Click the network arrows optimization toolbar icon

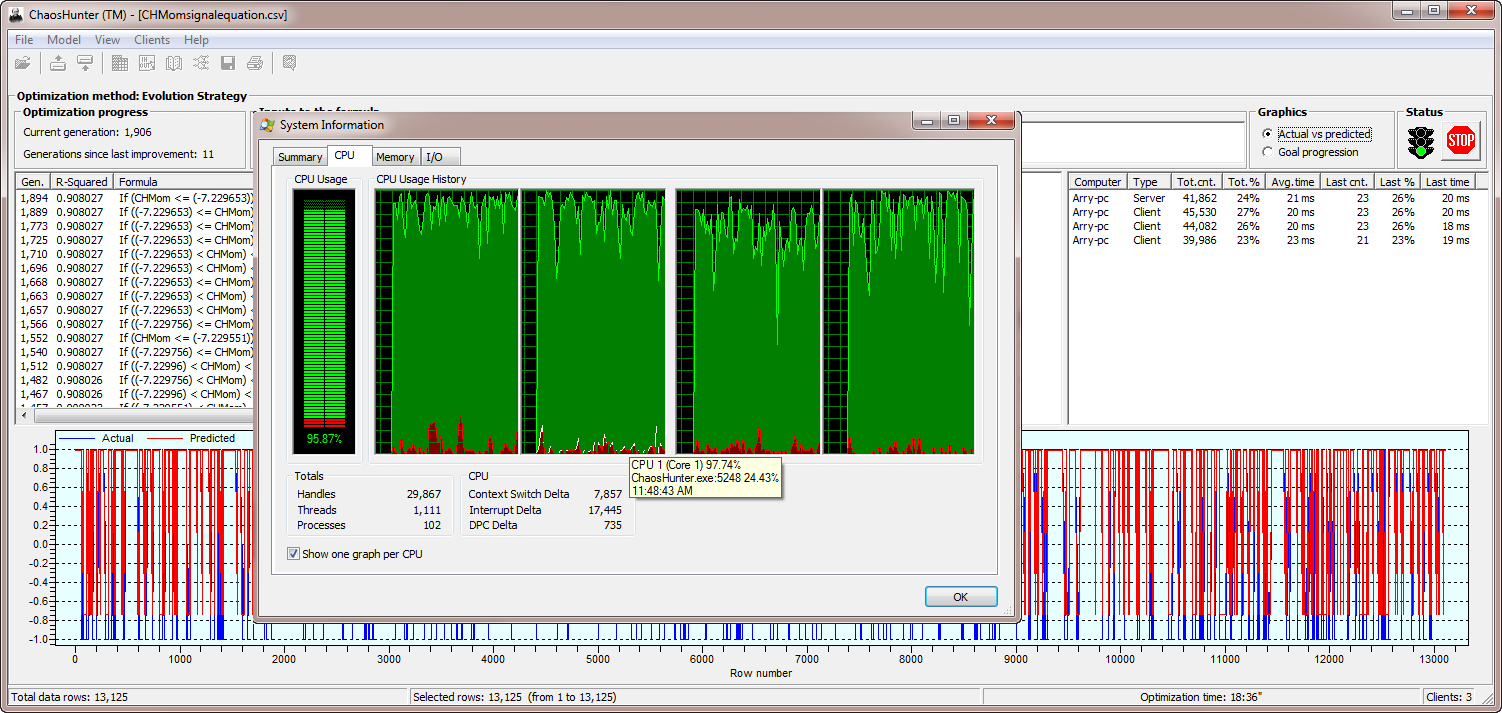(x=201, y=64)
